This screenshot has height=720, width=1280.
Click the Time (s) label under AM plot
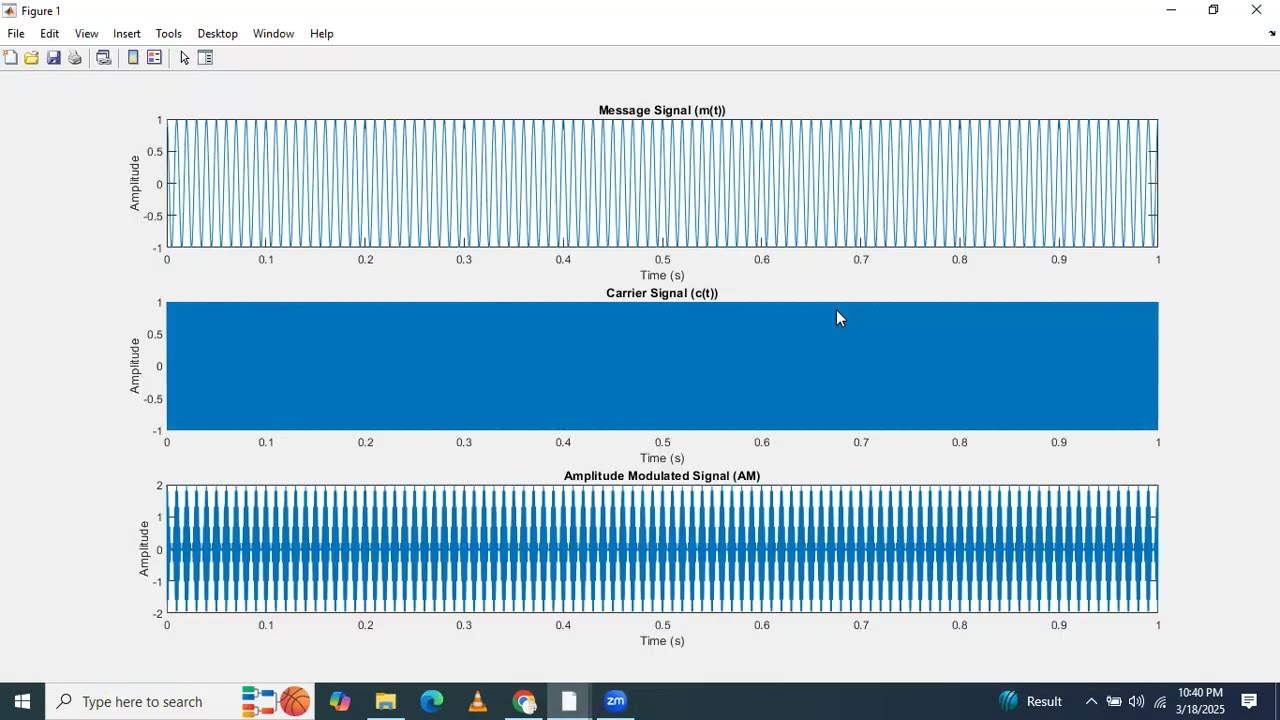coord(662,642)
